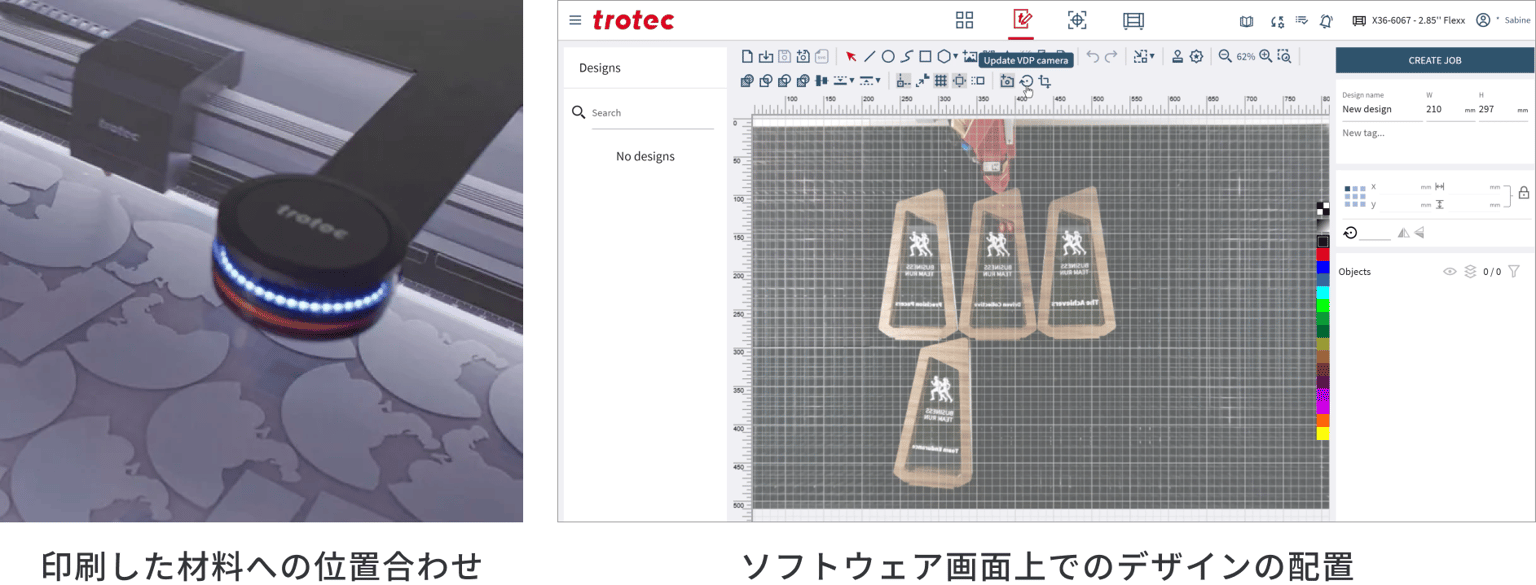Add a New tag
Screen dimensions: 1536x585
1363,132
